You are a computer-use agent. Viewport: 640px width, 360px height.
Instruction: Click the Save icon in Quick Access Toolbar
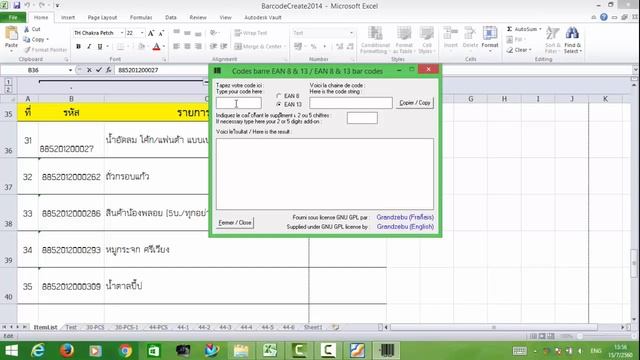17,5
